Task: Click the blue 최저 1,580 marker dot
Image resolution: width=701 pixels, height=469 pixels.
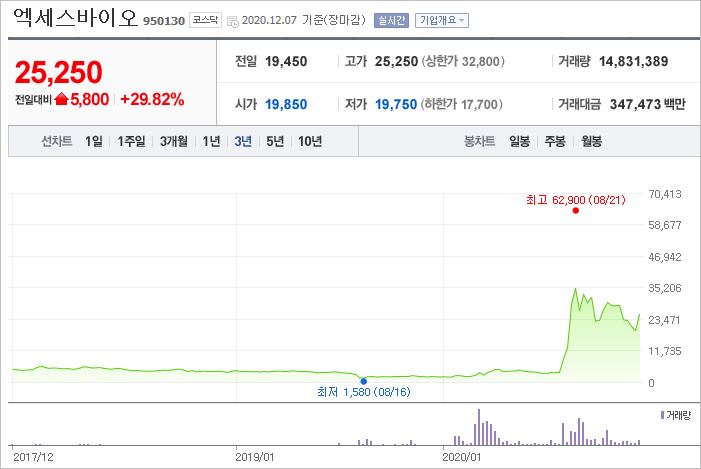Action: 363,381
